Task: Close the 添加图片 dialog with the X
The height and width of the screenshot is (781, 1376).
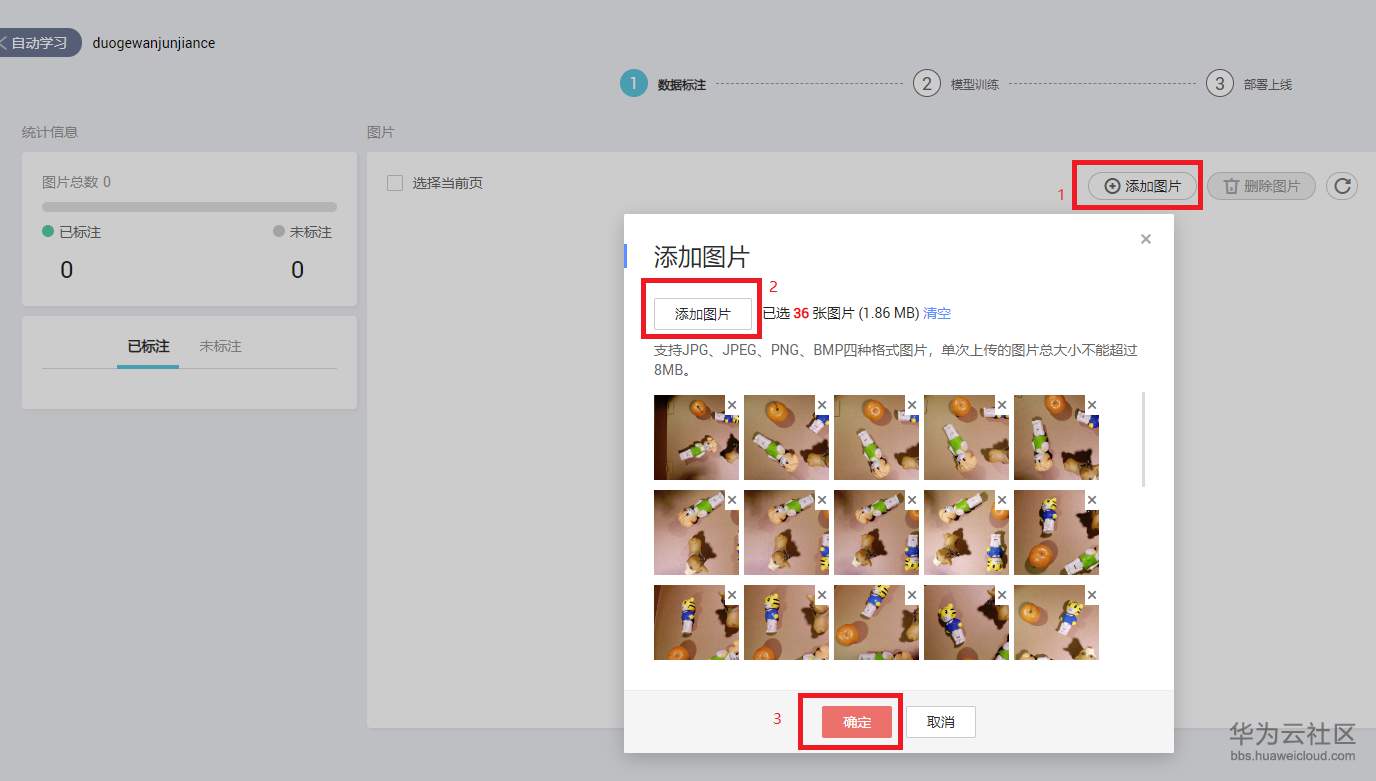Action: 1146,239
